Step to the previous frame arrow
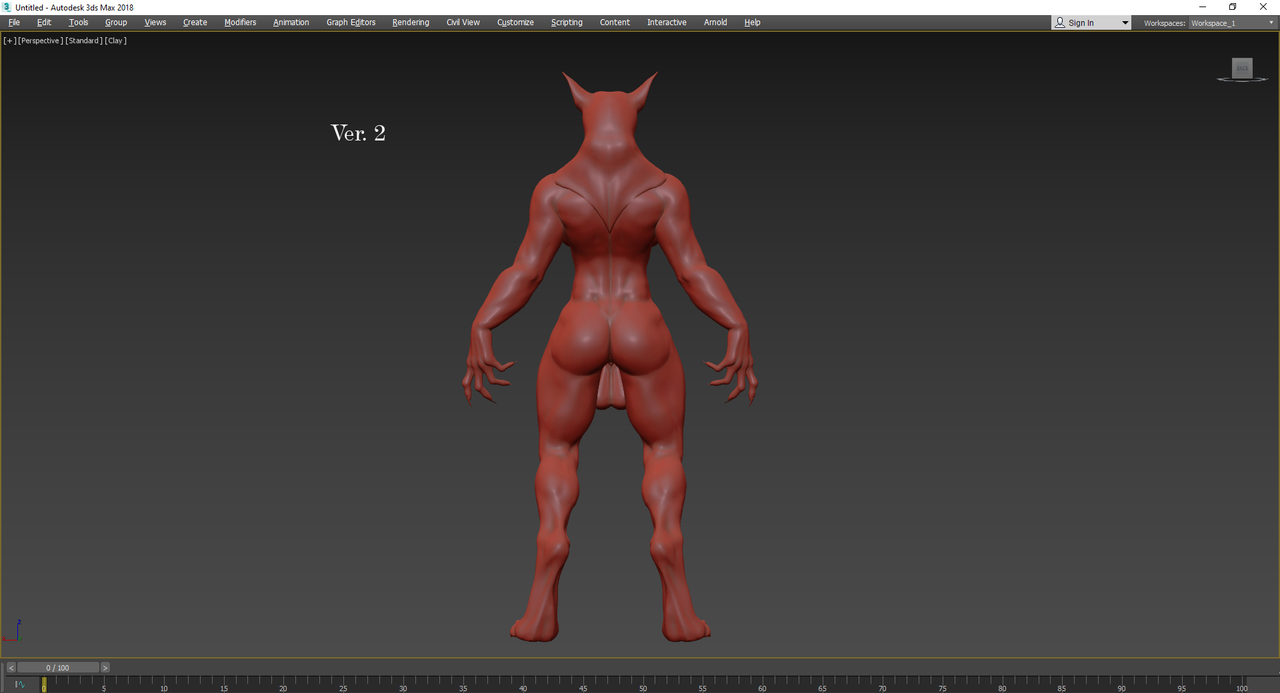The height and width of the screenshot is (693, 1280). (x=11, y=667)
